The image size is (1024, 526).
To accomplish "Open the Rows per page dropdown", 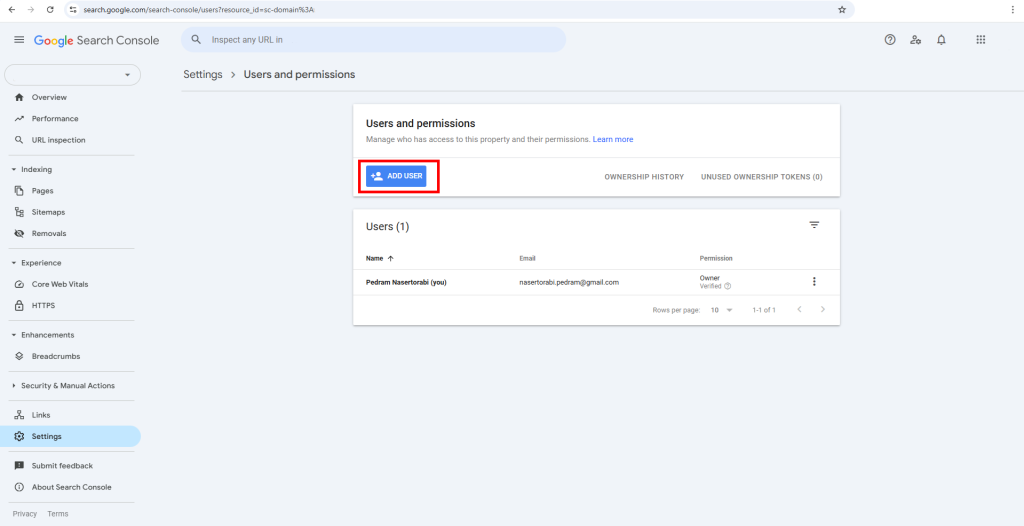I will [722, 310].
